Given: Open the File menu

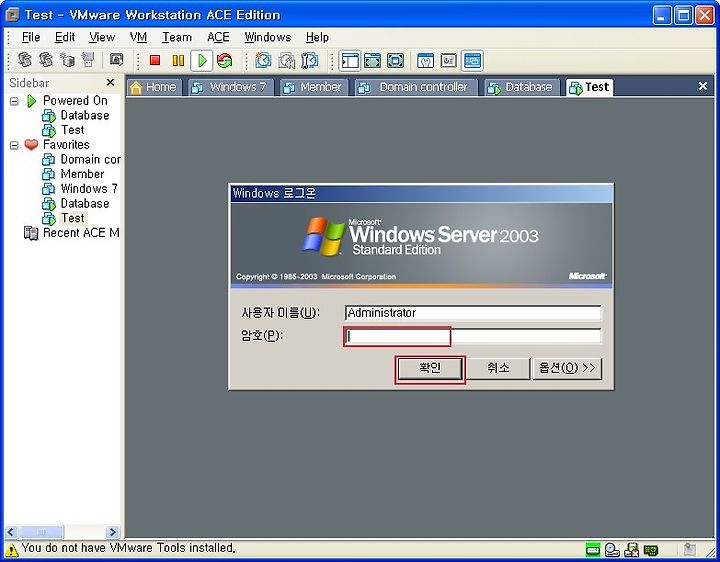Looking at the screenshot, I should coord(31,37).
